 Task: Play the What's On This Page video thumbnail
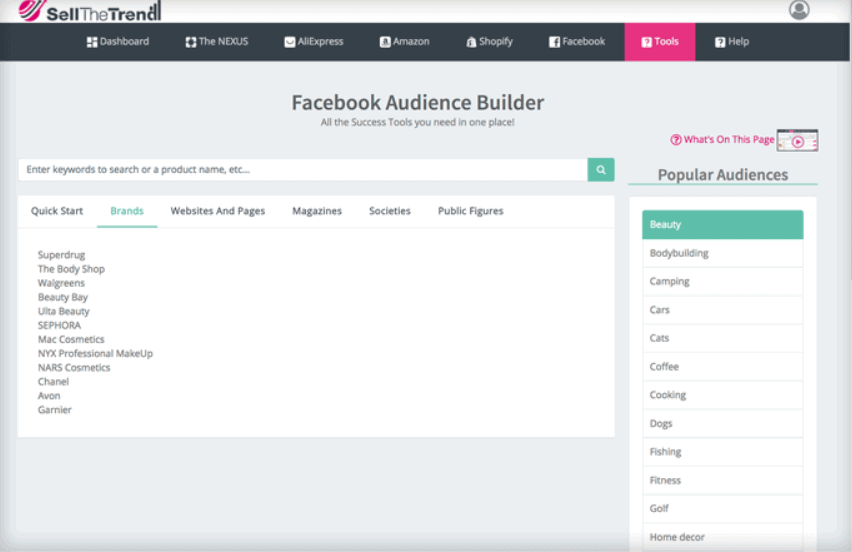click(797, 141)
